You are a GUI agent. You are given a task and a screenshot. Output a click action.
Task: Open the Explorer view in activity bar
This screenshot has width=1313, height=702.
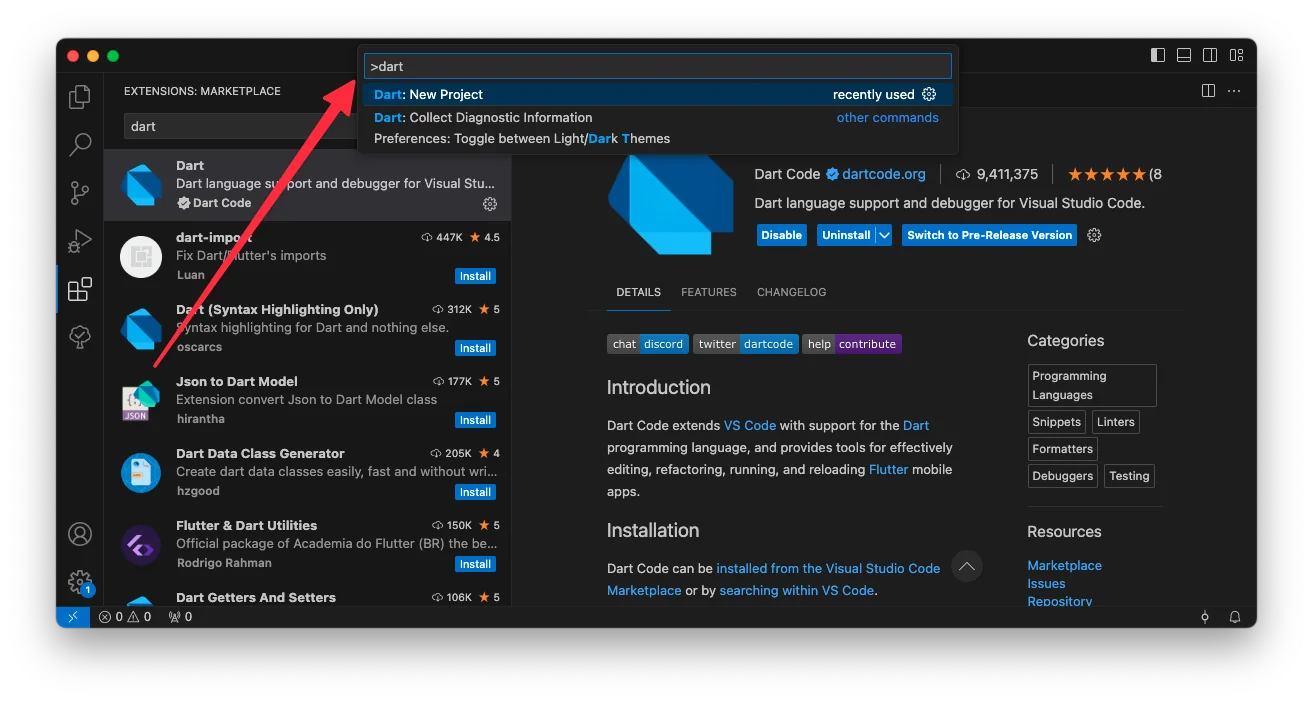point(80,97)
